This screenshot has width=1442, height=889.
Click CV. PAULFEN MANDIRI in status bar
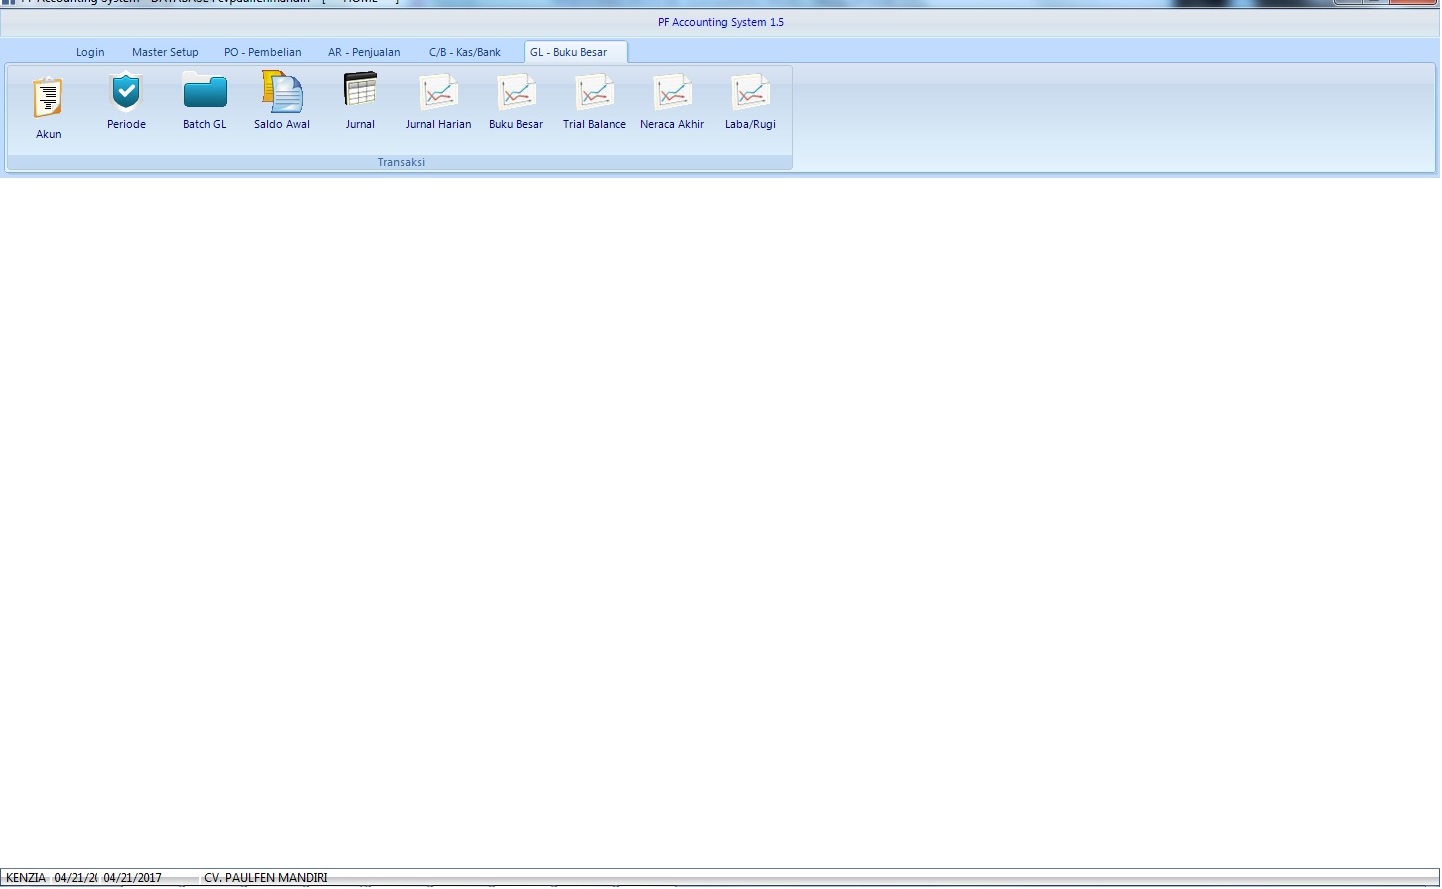coord(265,878)
